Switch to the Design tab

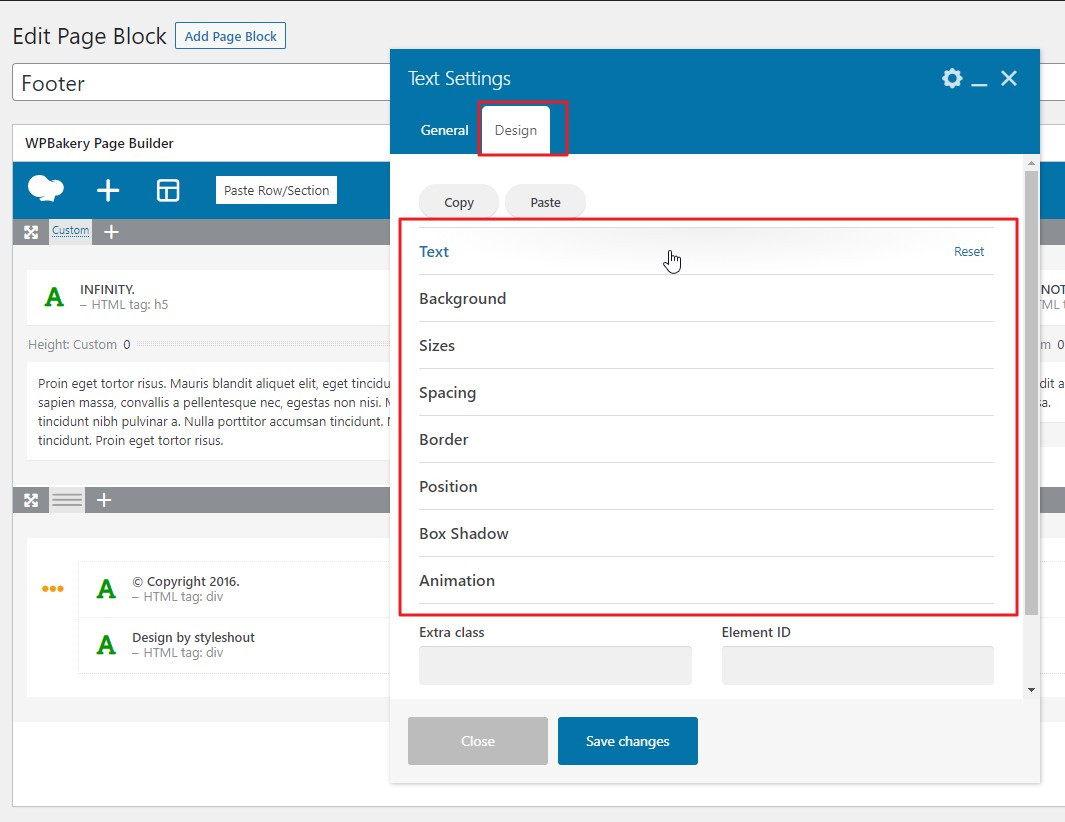click(516, 130)
